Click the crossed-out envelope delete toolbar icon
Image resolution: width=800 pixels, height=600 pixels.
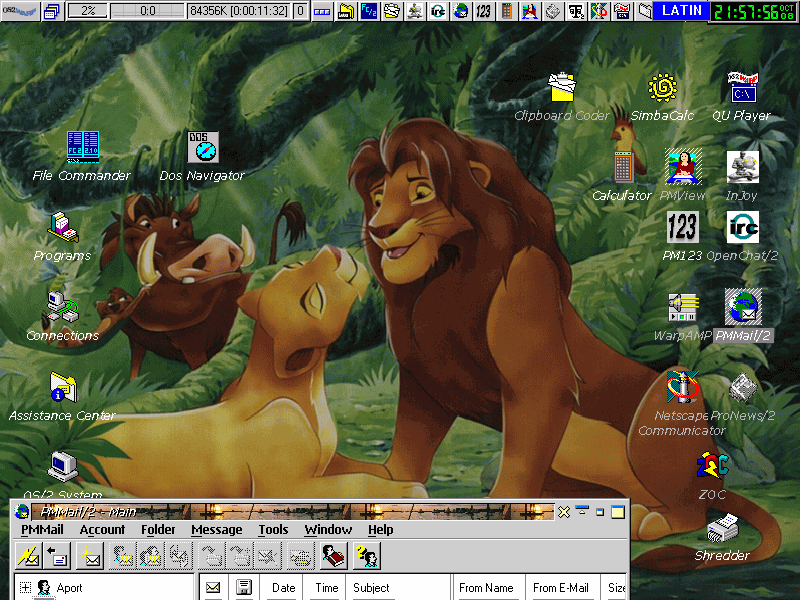(267, 556)
